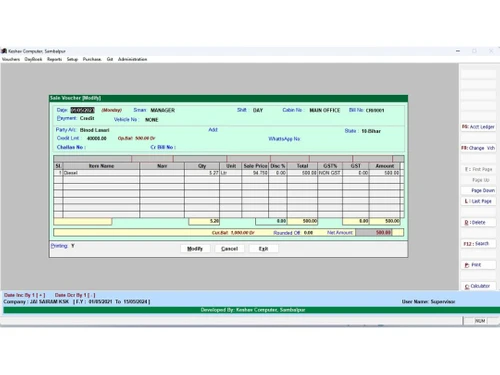The height and width of the screenshot is (375, 500).
Task: Click the Credit Lmt value 40000.00
Action: coord(97,138)
